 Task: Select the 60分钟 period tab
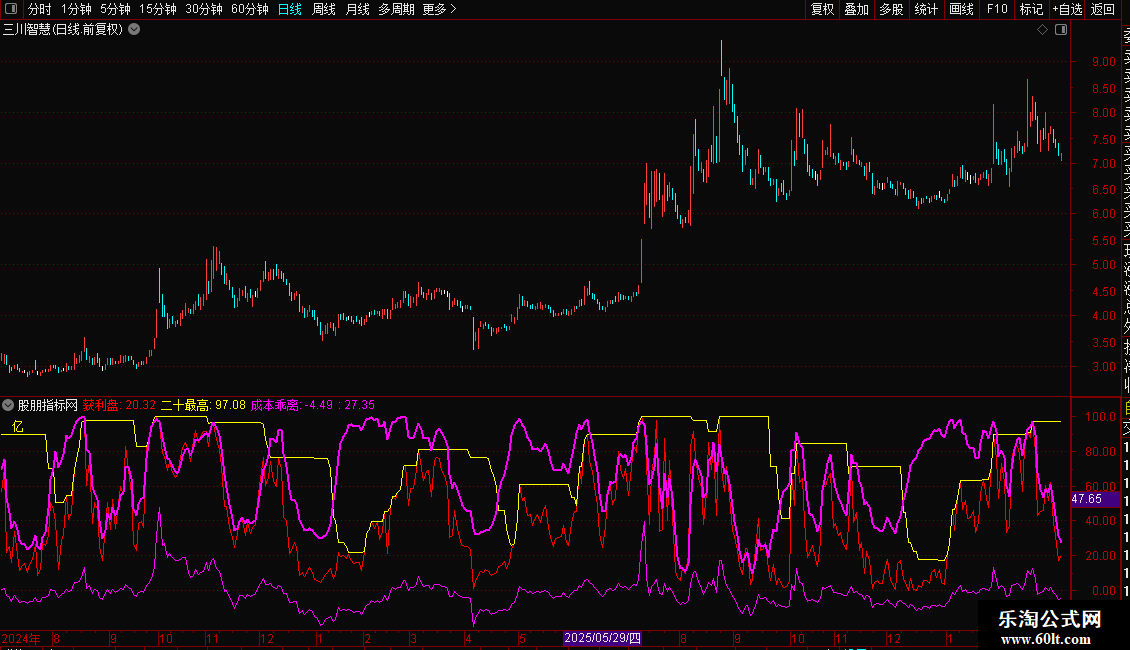click(249, 9)
